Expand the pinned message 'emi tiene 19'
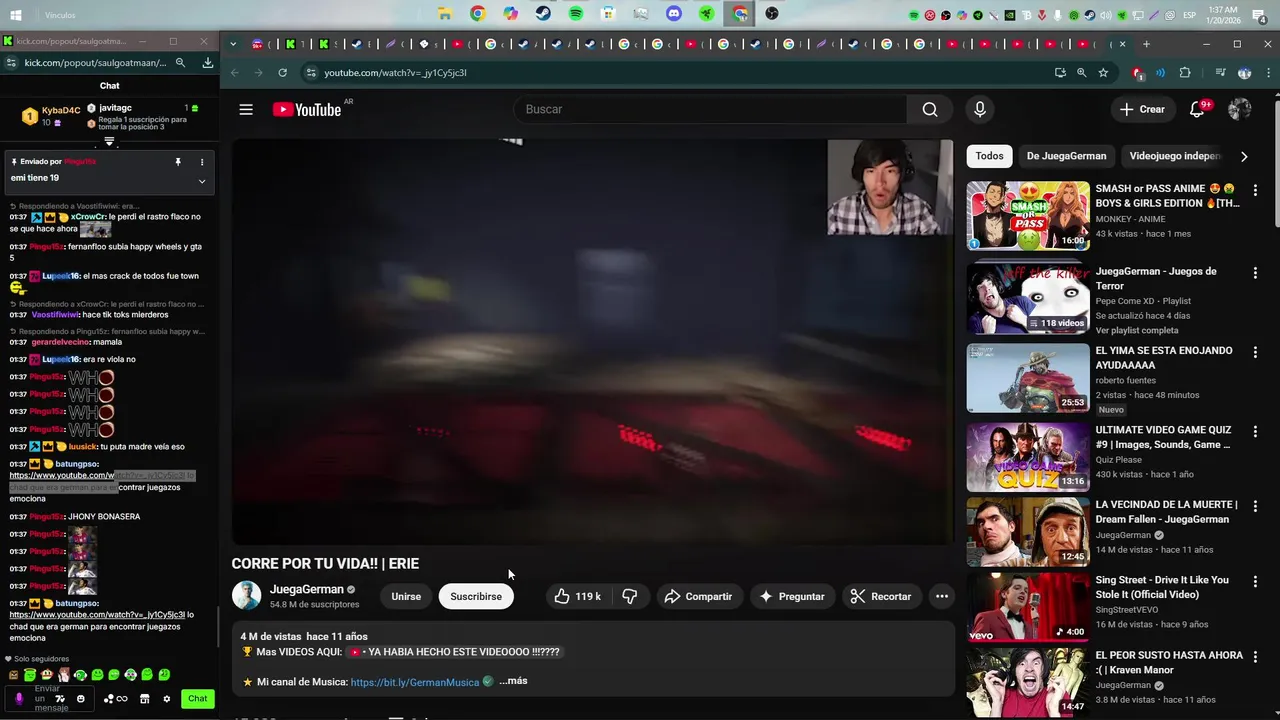Screen dimensions: 1280x720 point(202,181)
